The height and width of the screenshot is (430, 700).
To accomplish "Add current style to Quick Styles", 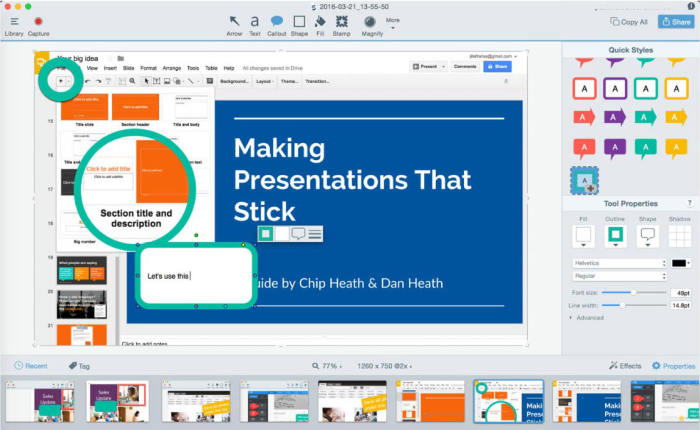I will [584, 180].
